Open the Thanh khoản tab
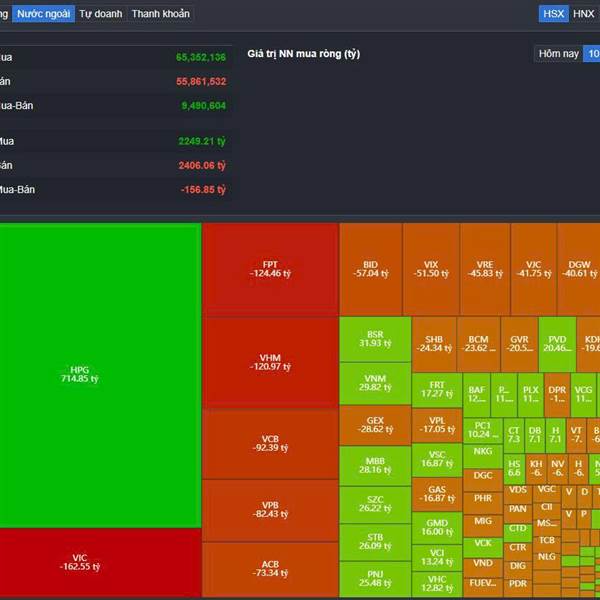The width and height of the screenshot is (600, 600). pos(160,14)
